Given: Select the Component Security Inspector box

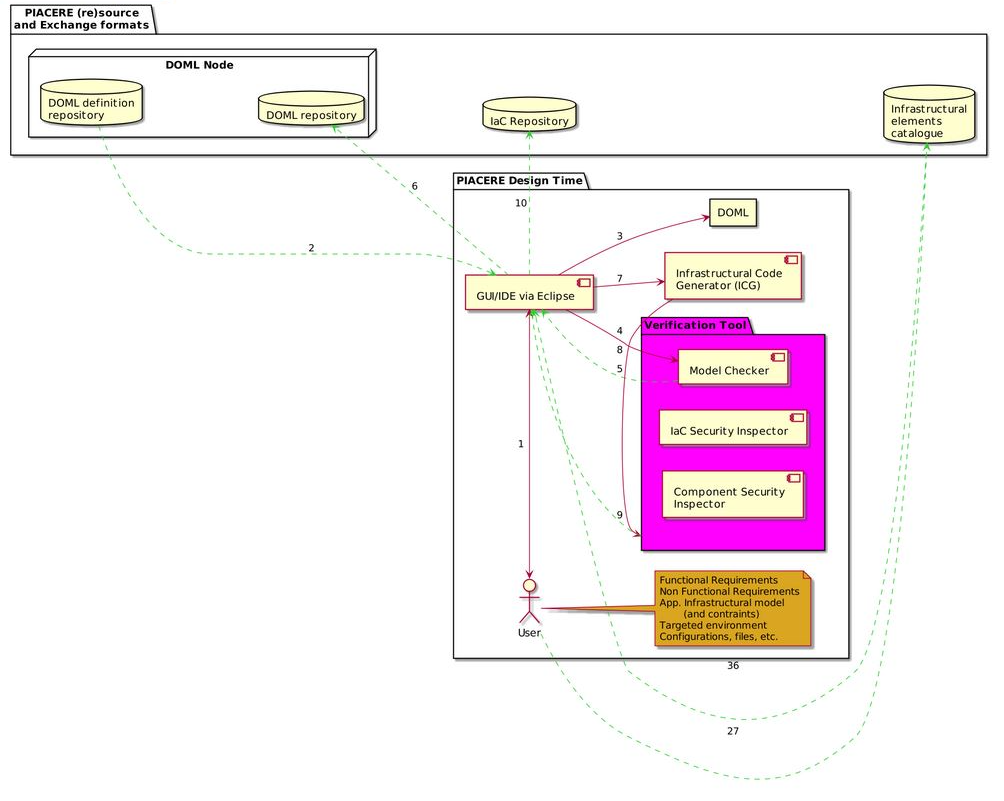Looking at the screenshot, I should tap(733, 494).
